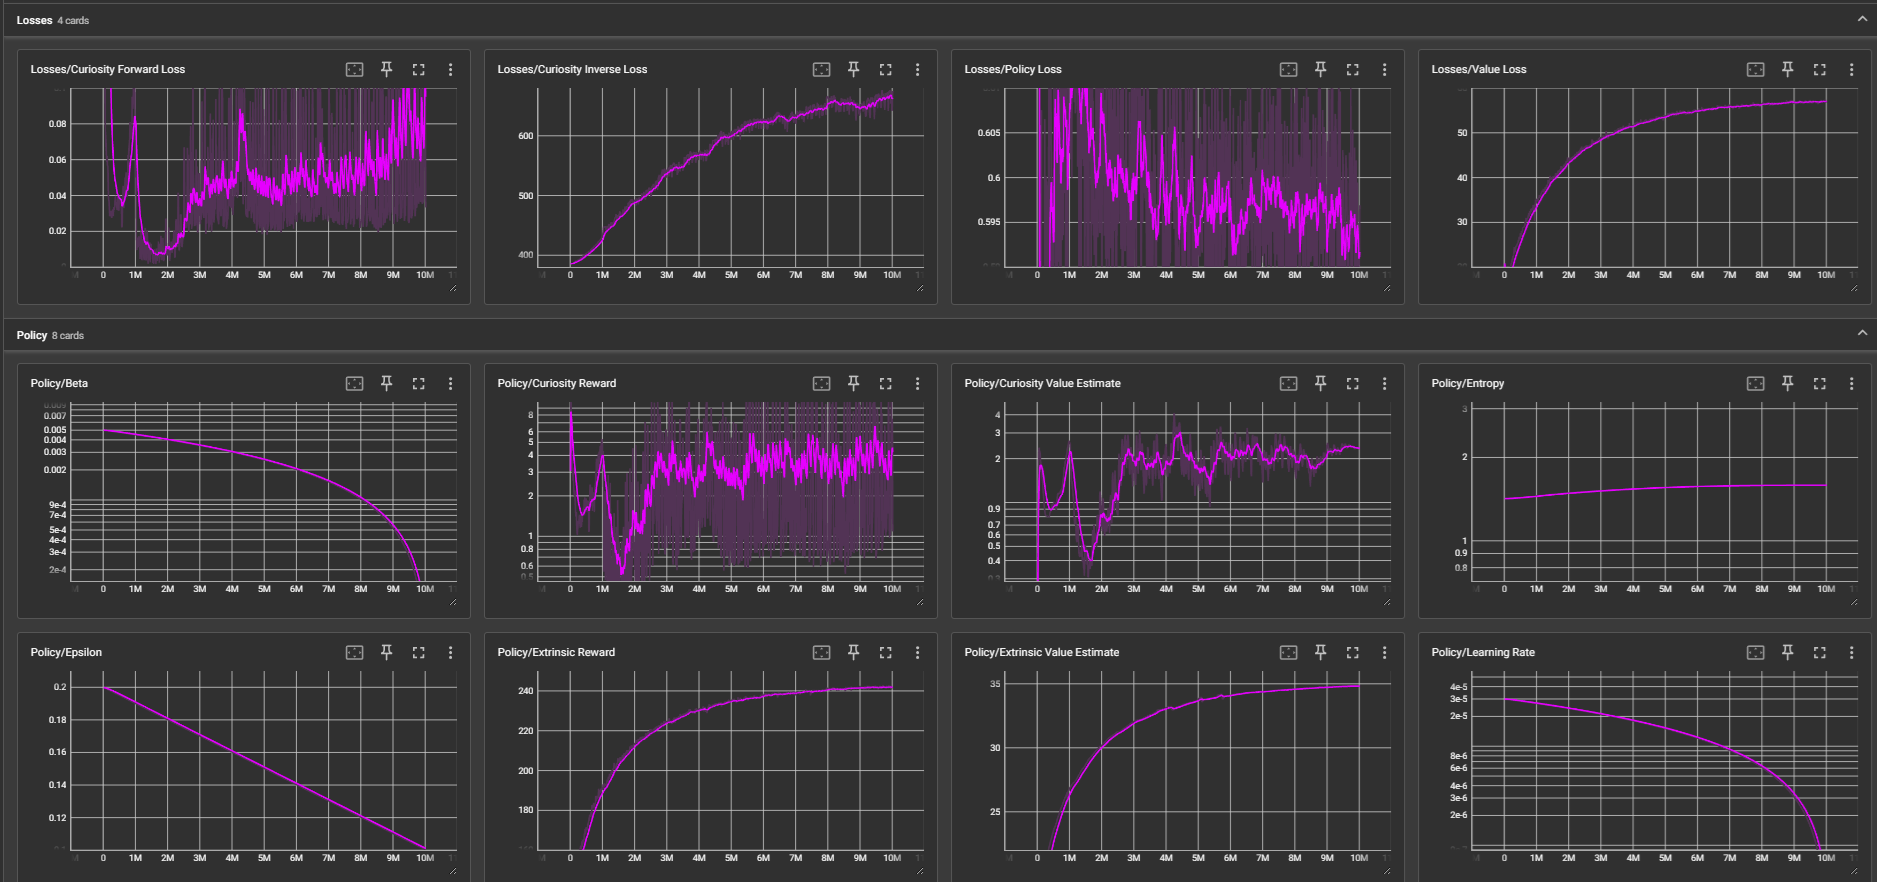
Task: Pin the Policy/Extrinsic Reward card
Action: [853, 652]
